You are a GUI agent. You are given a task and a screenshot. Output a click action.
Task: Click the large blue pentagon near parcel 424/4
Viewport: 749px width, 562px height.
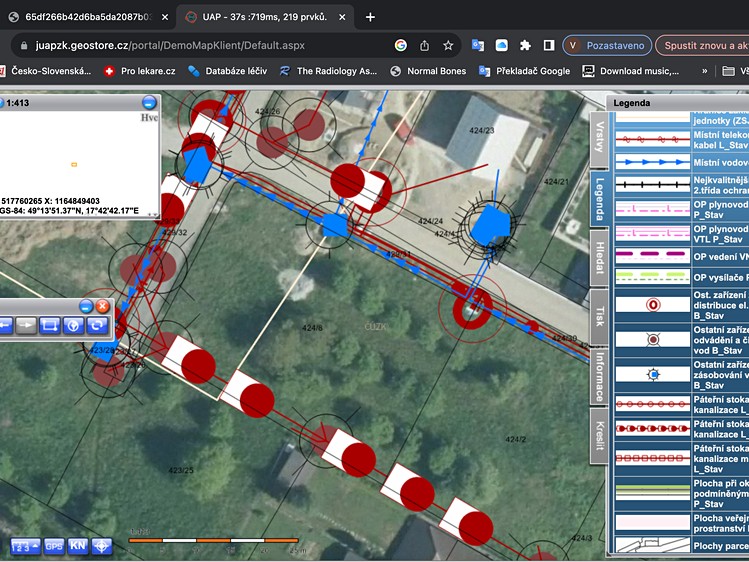[491, 224]
